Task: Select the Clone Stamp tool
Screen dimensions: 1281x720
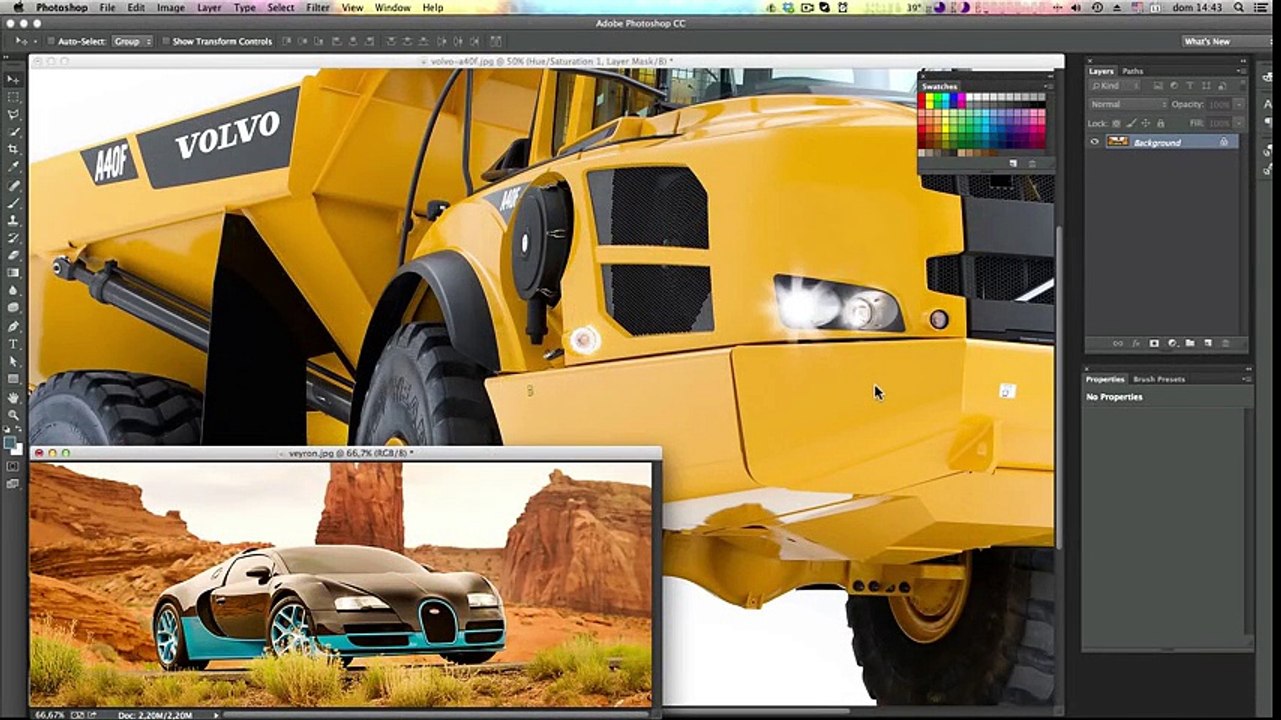Action: coord(13,221)
